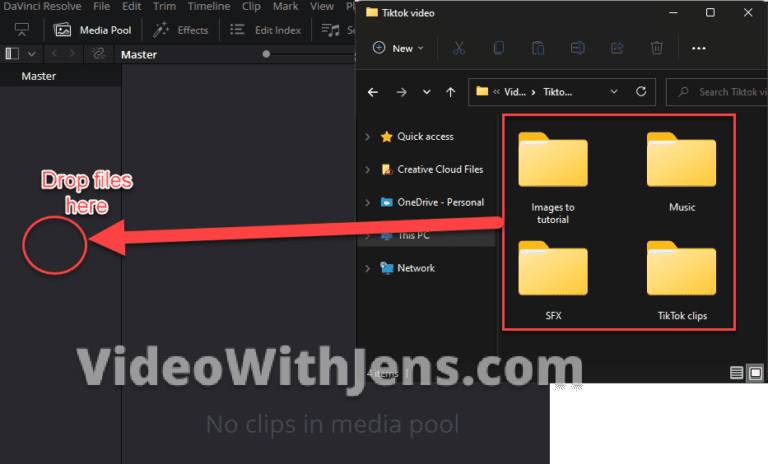The image size is (768, 464).
Task: Click the Tikto... breadcrumb in address bar
Action: 557,92
